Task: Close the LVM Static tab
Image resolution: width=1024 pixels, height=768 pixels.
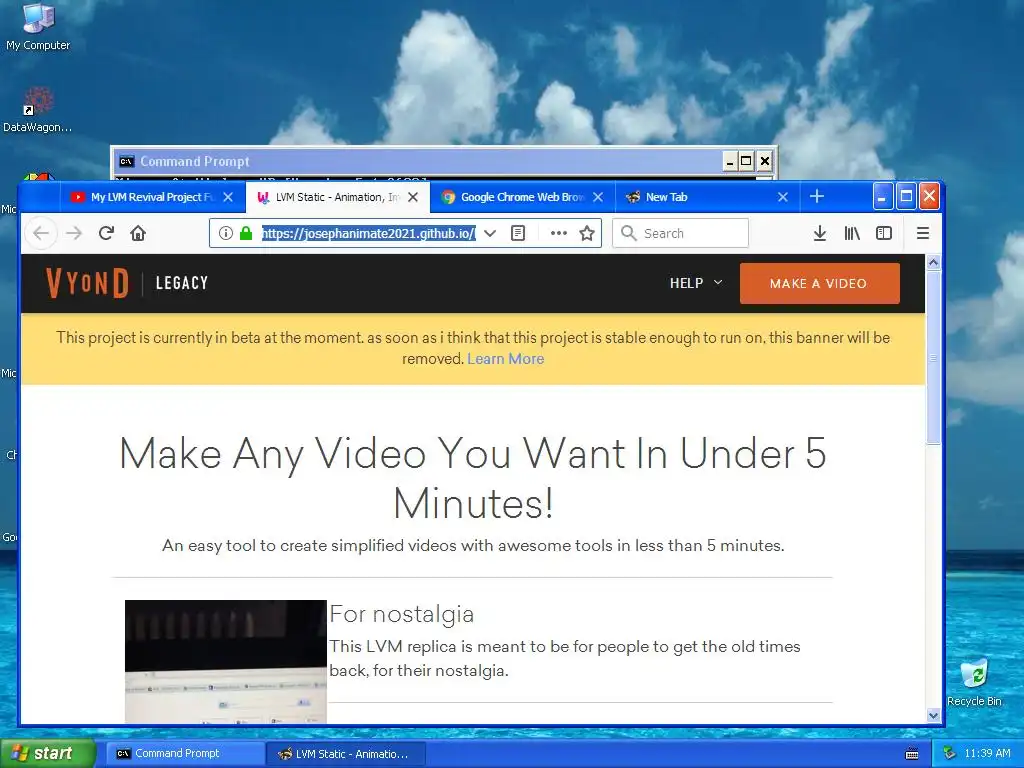Action: (413, 197)
